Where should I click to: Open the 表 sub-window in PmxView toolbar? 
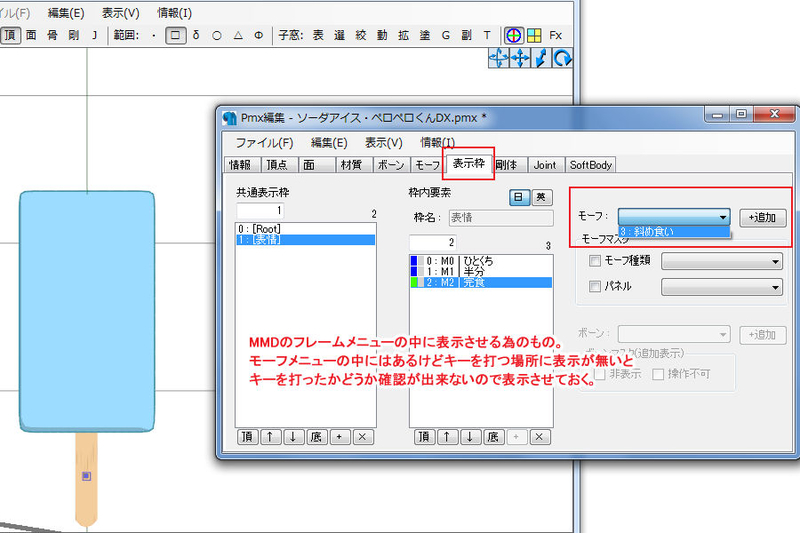(318, 35)
